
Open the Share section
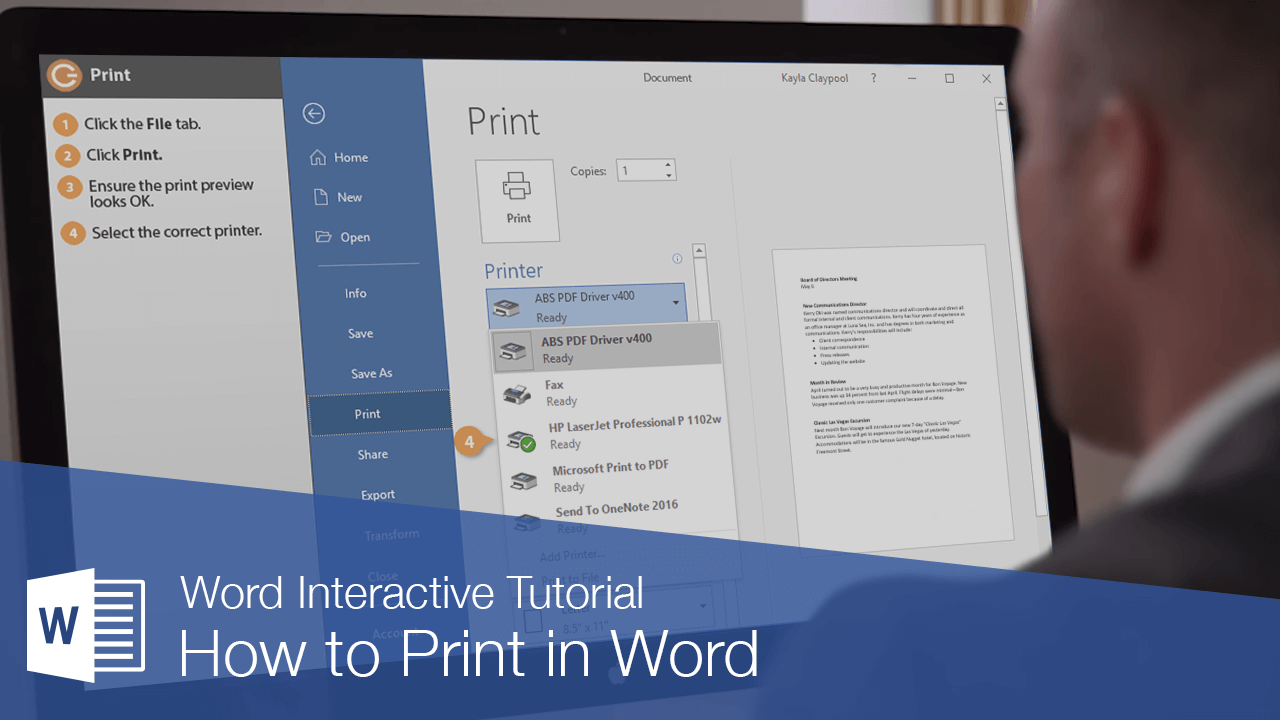pyautogui.click(x=371, y=454)
